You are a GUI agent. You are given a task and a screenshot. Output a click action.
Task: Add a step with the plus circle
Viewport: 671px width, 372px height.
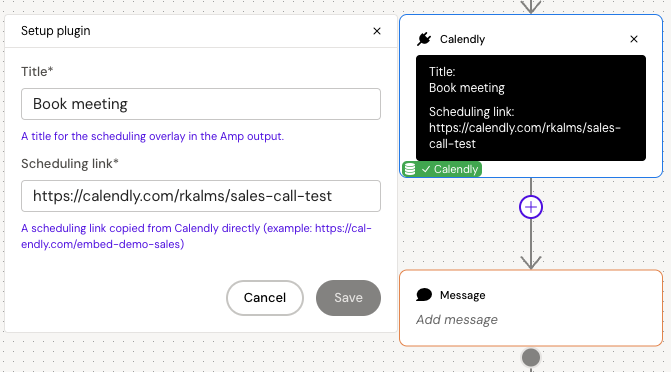click(x=531, y=207)
